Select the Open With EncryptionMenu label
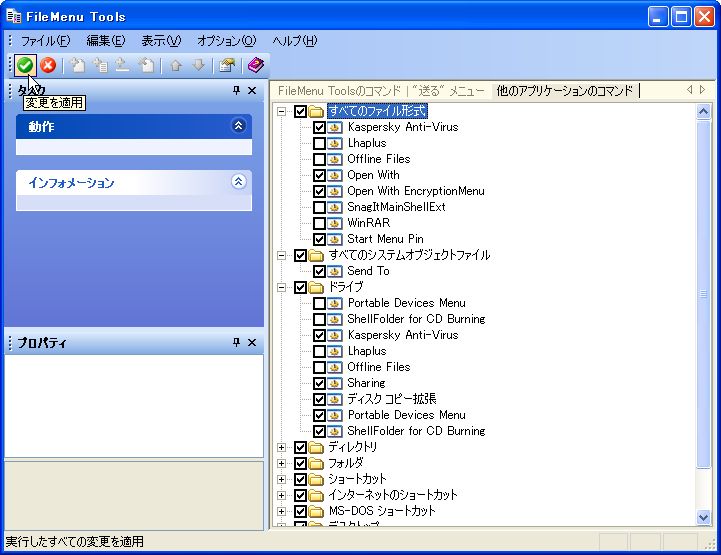Viewport: 721px width, 555px height. [416, 191]
